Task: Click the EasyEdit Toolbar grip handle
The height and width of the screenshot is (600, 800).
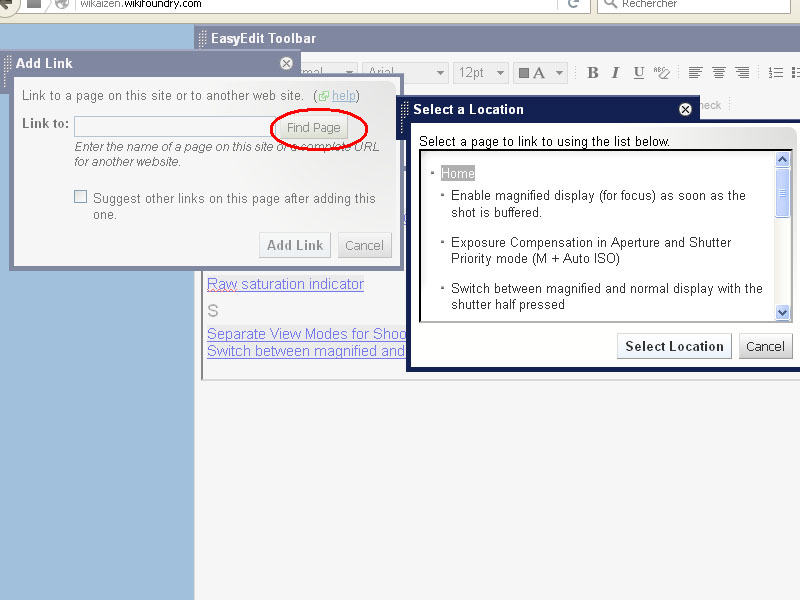Action: pos(202,38)
